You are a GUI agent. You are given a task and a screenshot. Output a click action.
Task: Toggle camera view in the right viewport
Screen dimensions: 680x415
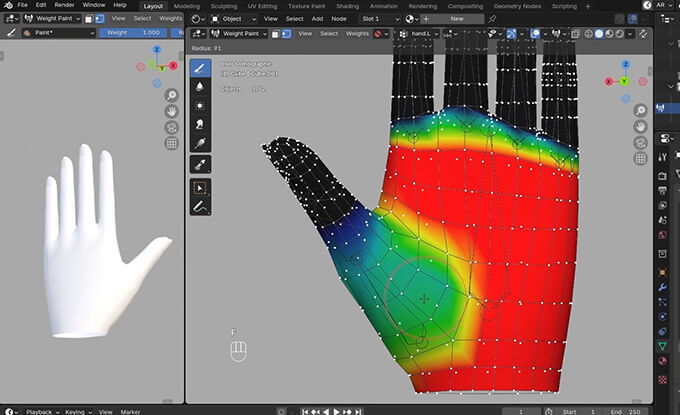click(x=640, y=142)
